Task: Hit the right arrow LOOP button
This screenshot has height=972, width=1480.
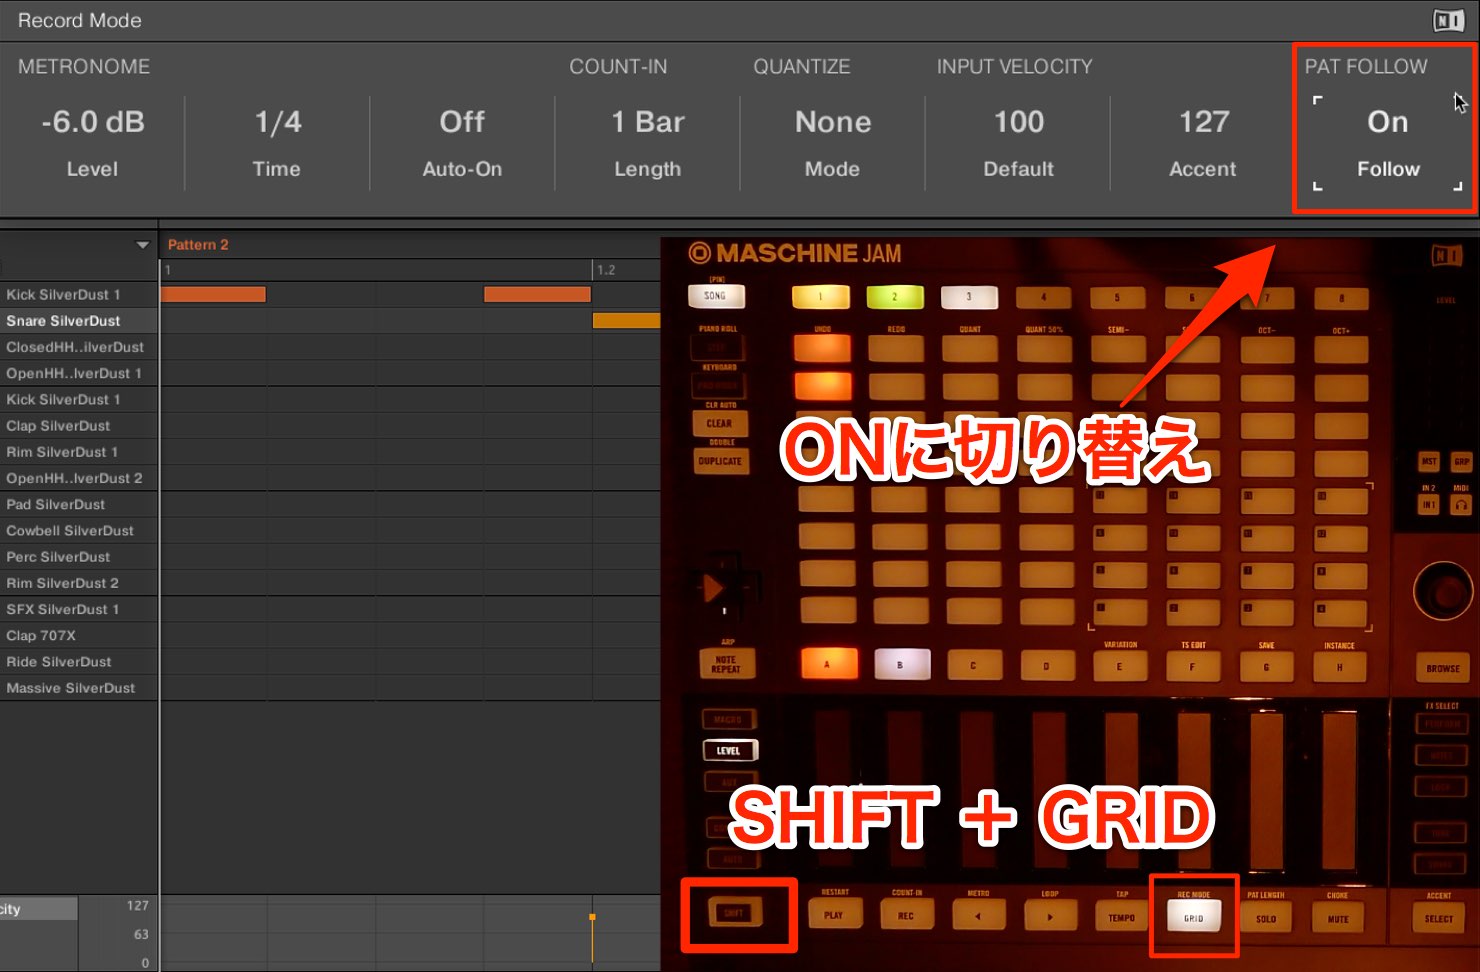Action: 1049,915
